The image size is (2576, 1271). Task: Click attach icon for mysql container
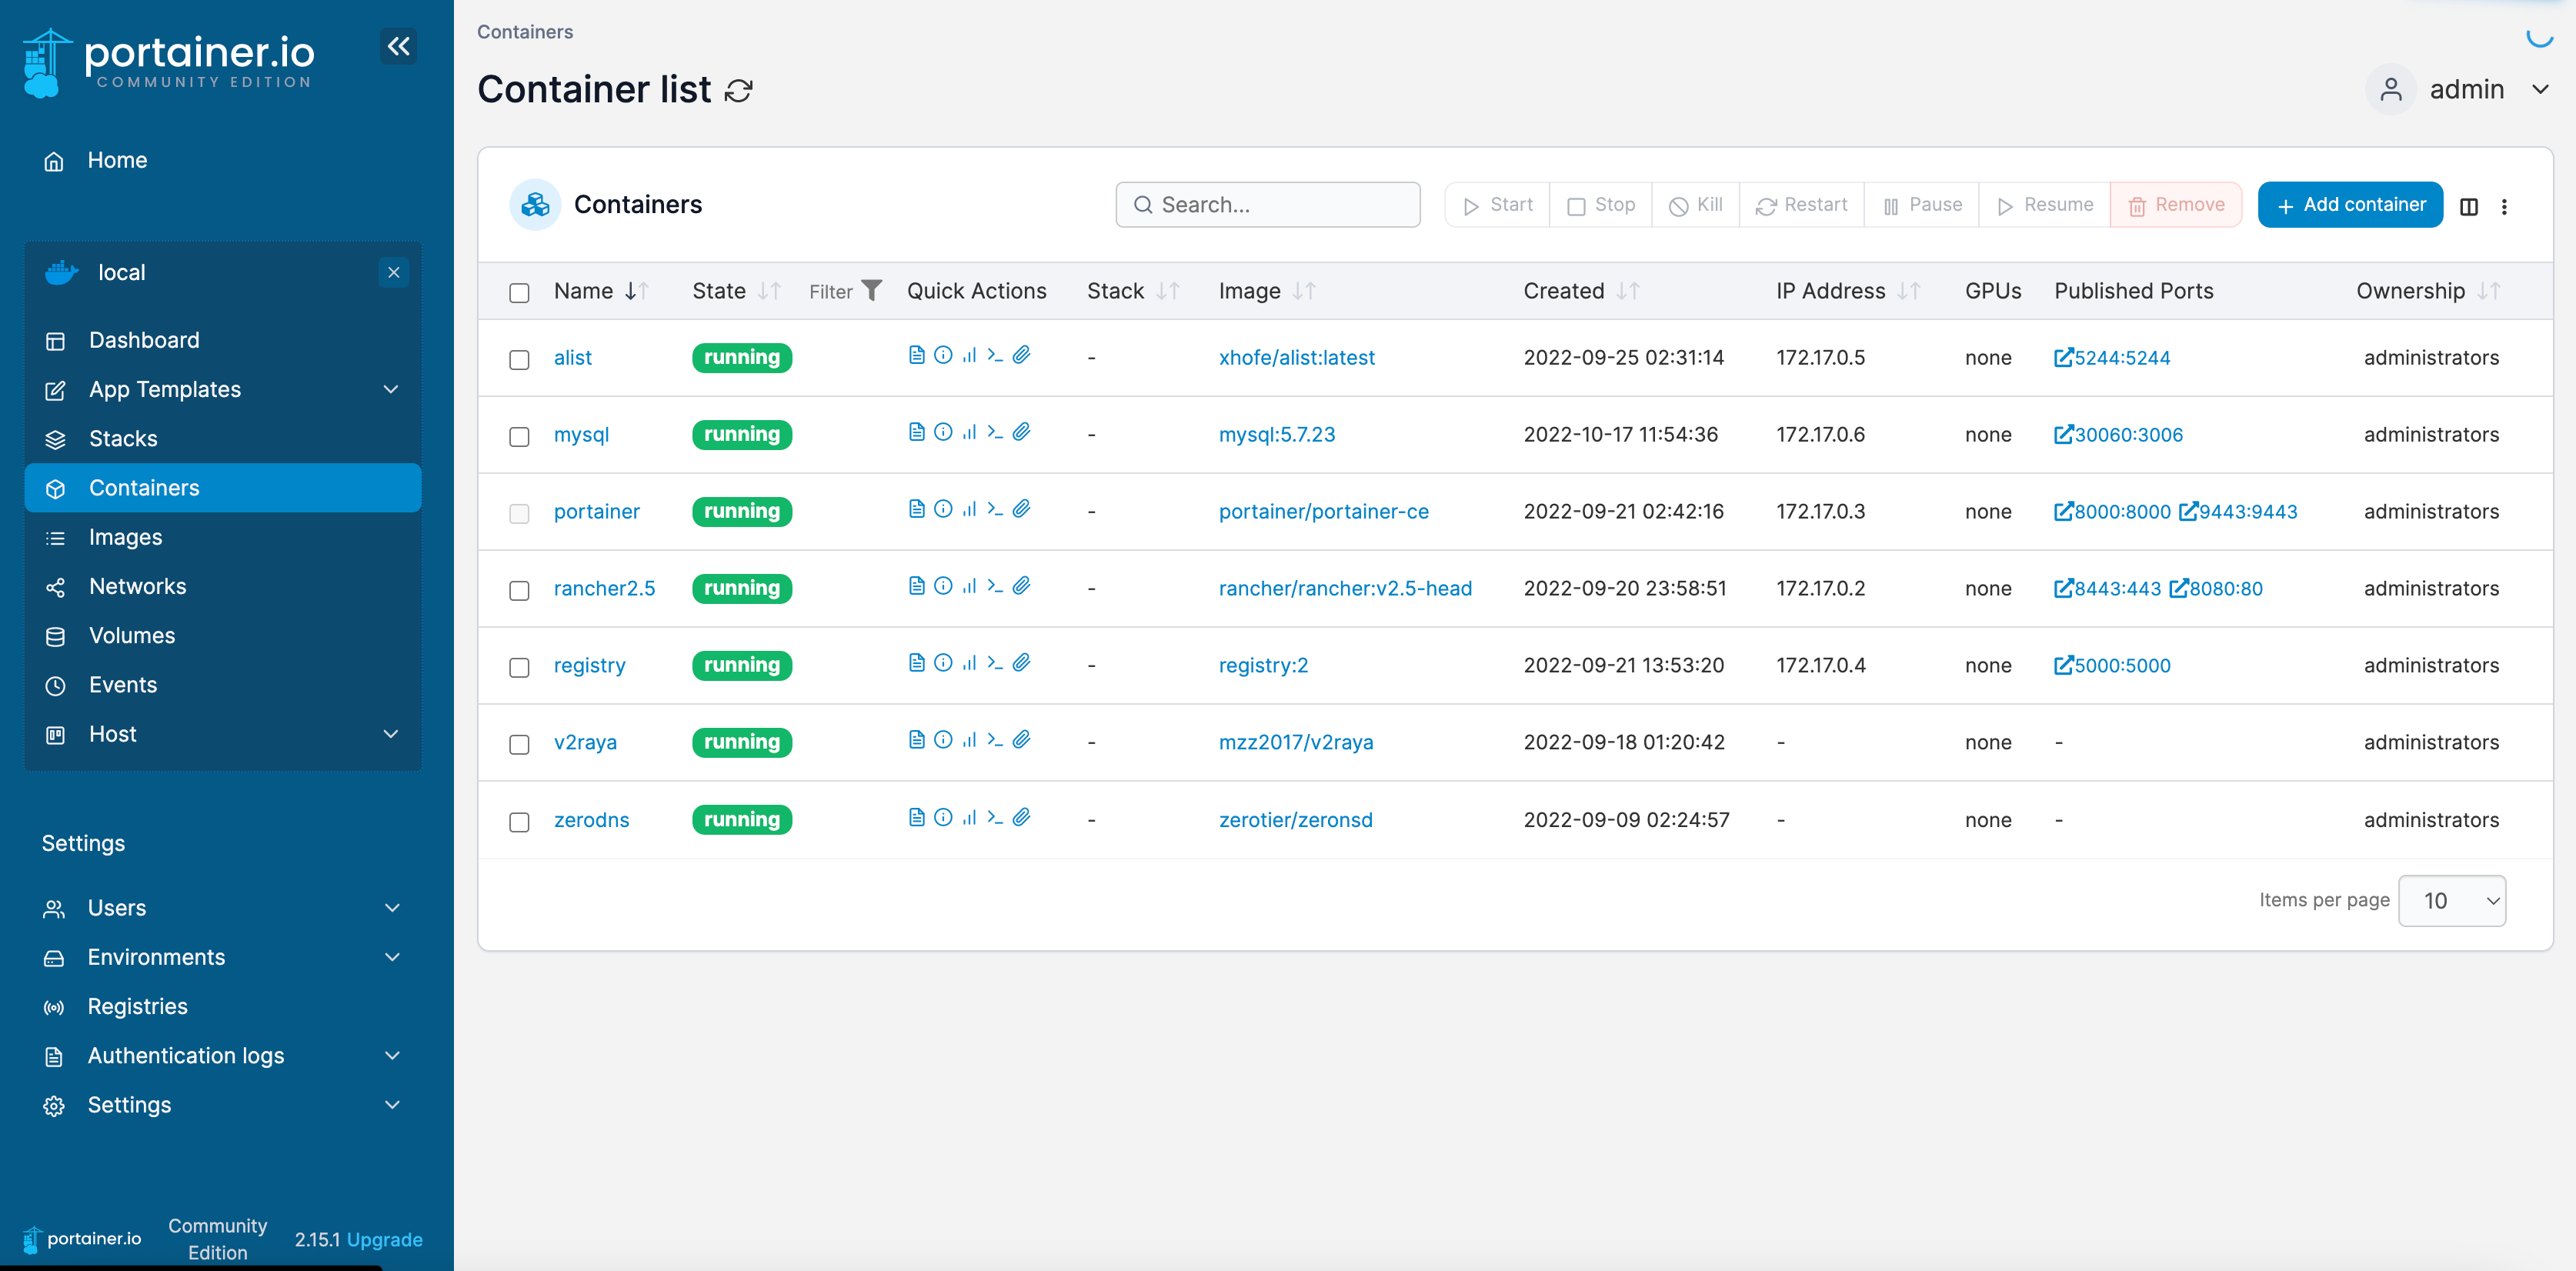click(x=1021, y=432)
